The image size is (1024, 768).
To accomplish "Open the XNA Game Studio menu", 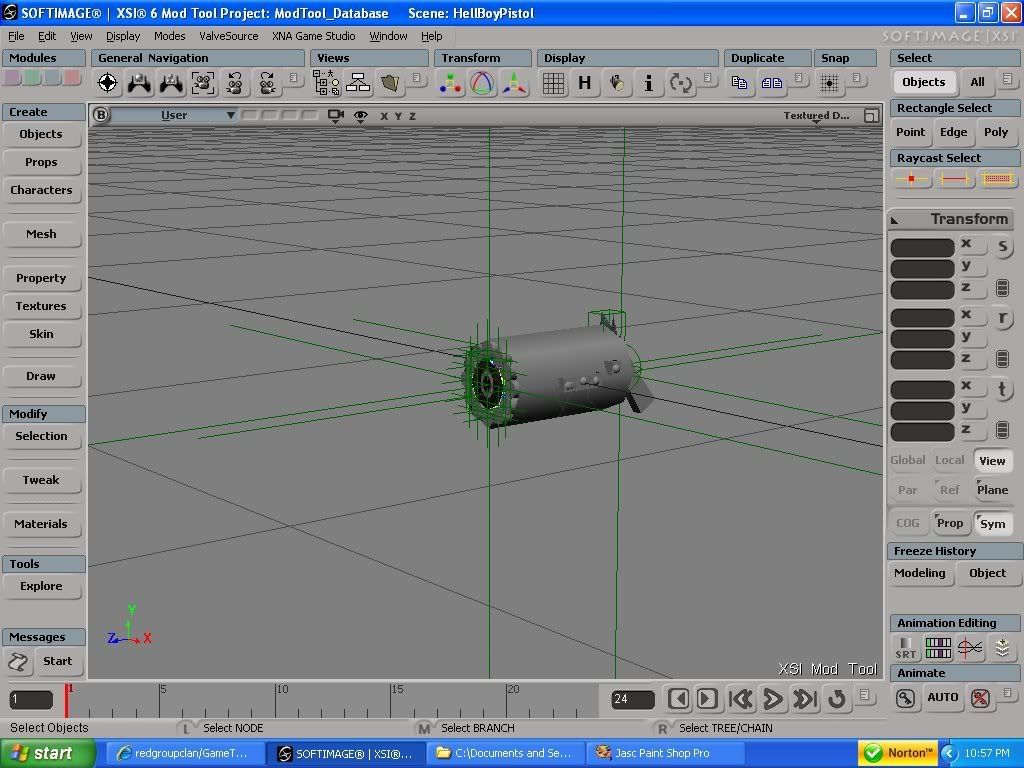I will (313, 36).
